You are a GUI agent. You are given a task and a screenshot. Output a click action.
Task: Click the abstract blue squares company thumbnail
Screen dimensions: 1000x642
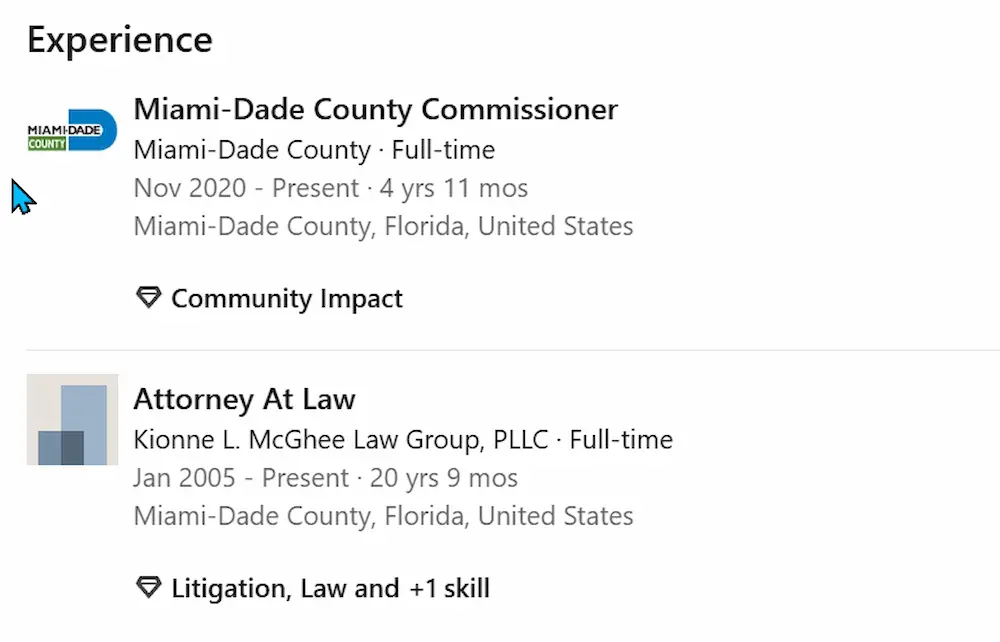(x=72, y=420)
